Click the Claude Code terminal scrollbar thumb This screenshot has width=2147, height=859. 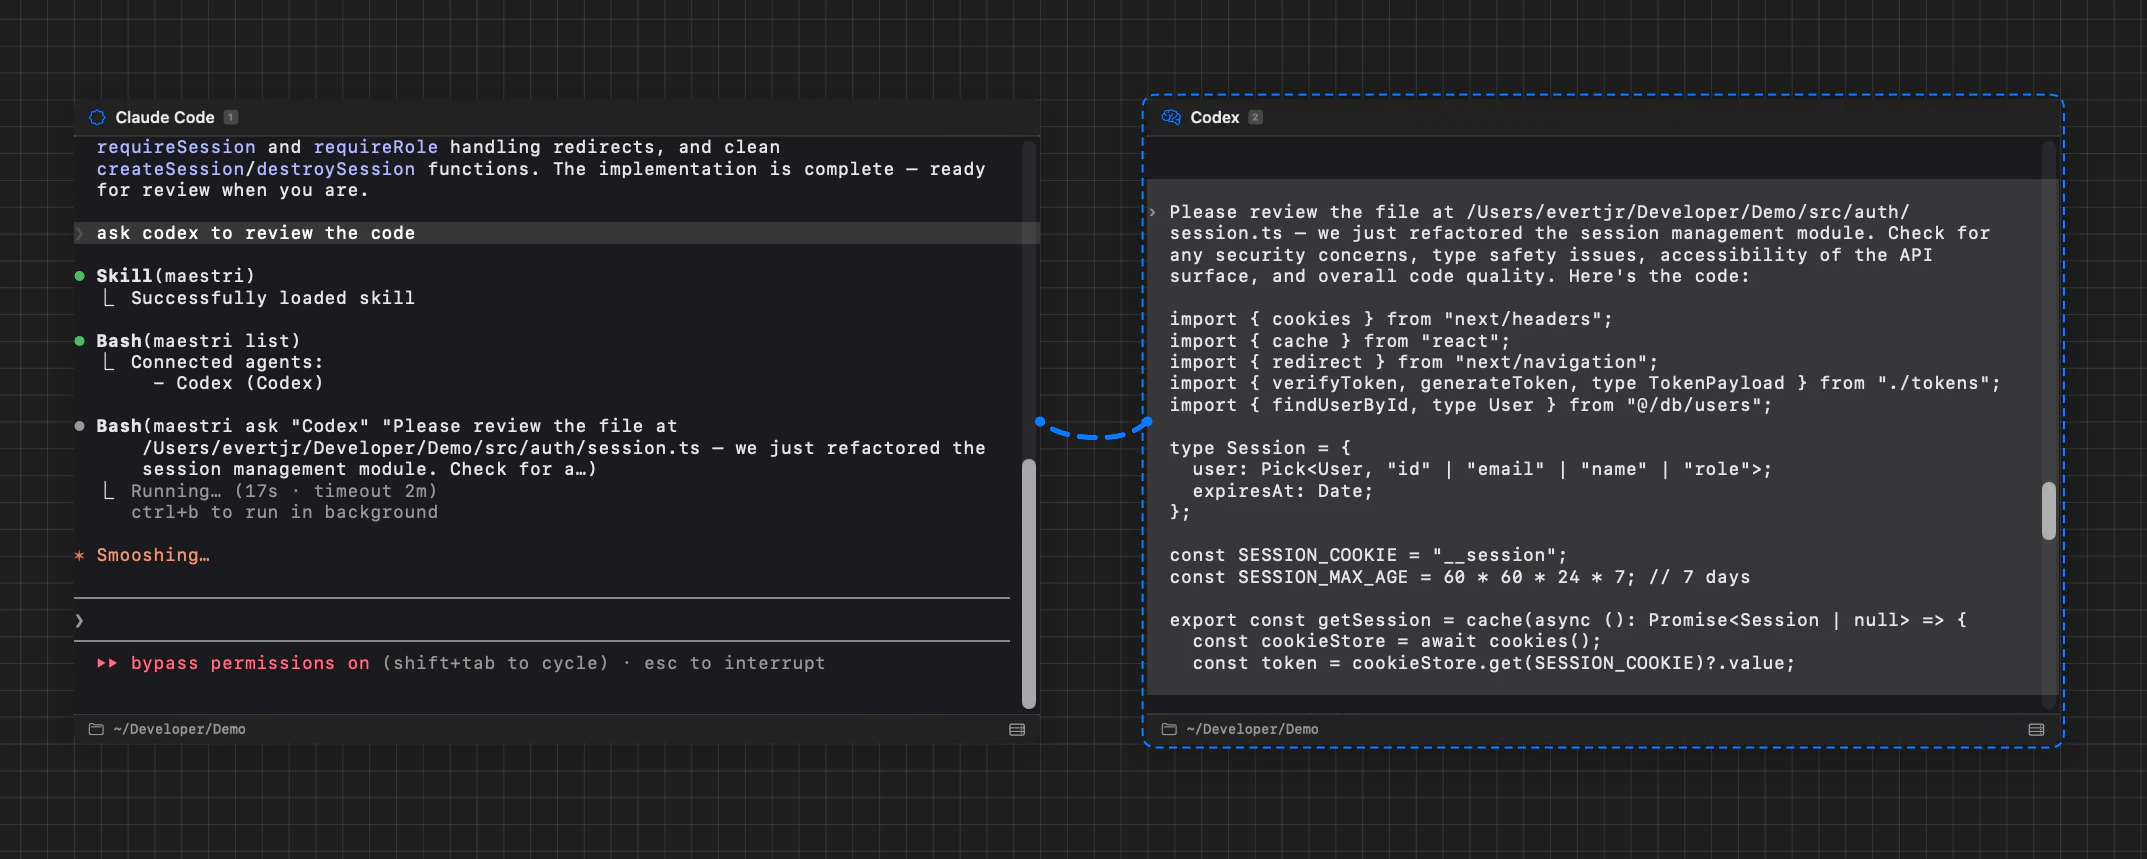point(1029,583)
